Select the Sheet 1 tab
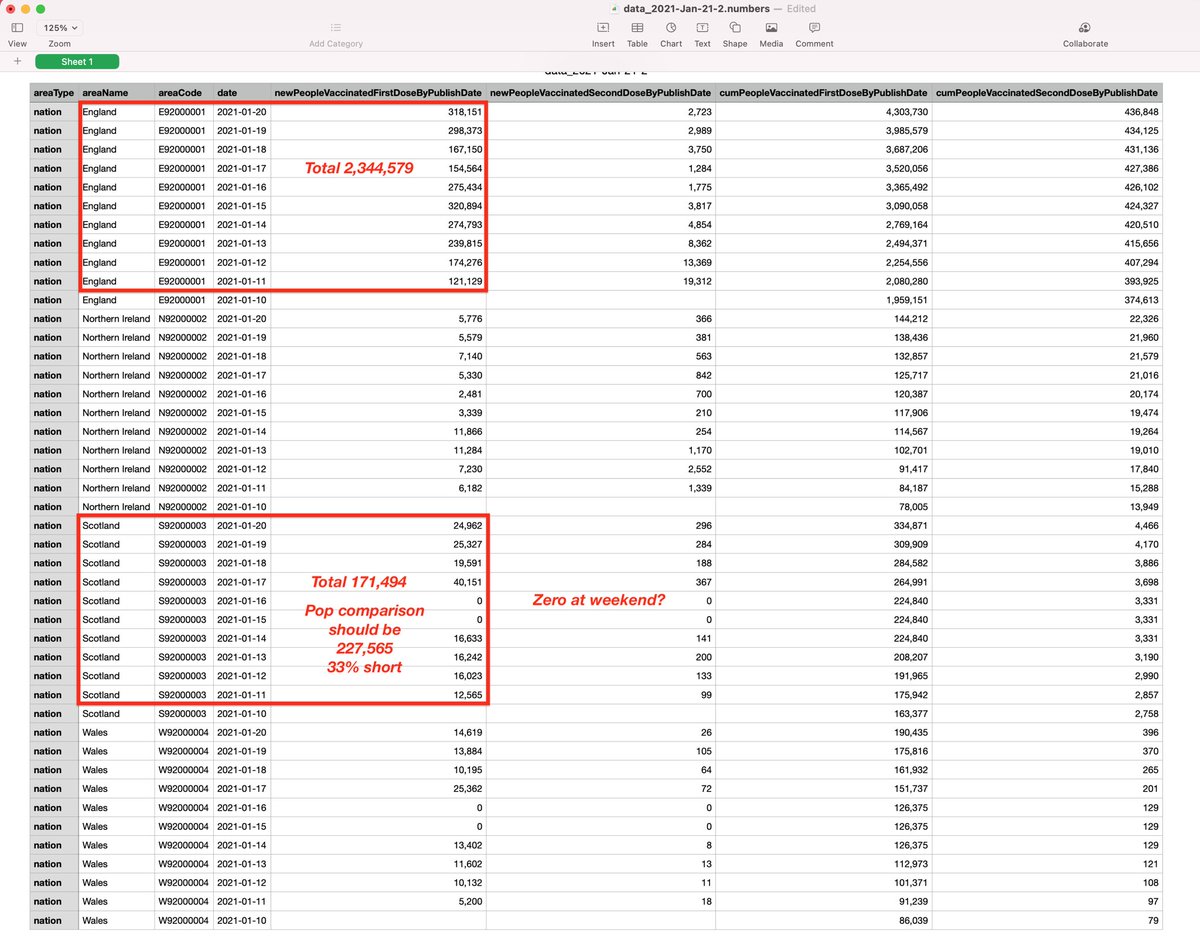Image resolution: width=1200 pixels, height=949 pixels. pos(77,62)
